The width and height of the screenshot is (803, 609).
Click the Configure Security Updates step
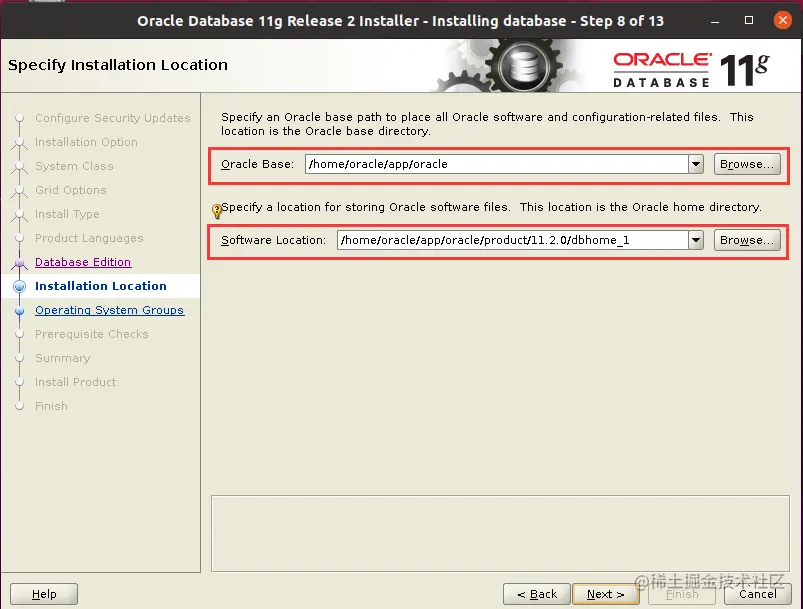point(113,118)
